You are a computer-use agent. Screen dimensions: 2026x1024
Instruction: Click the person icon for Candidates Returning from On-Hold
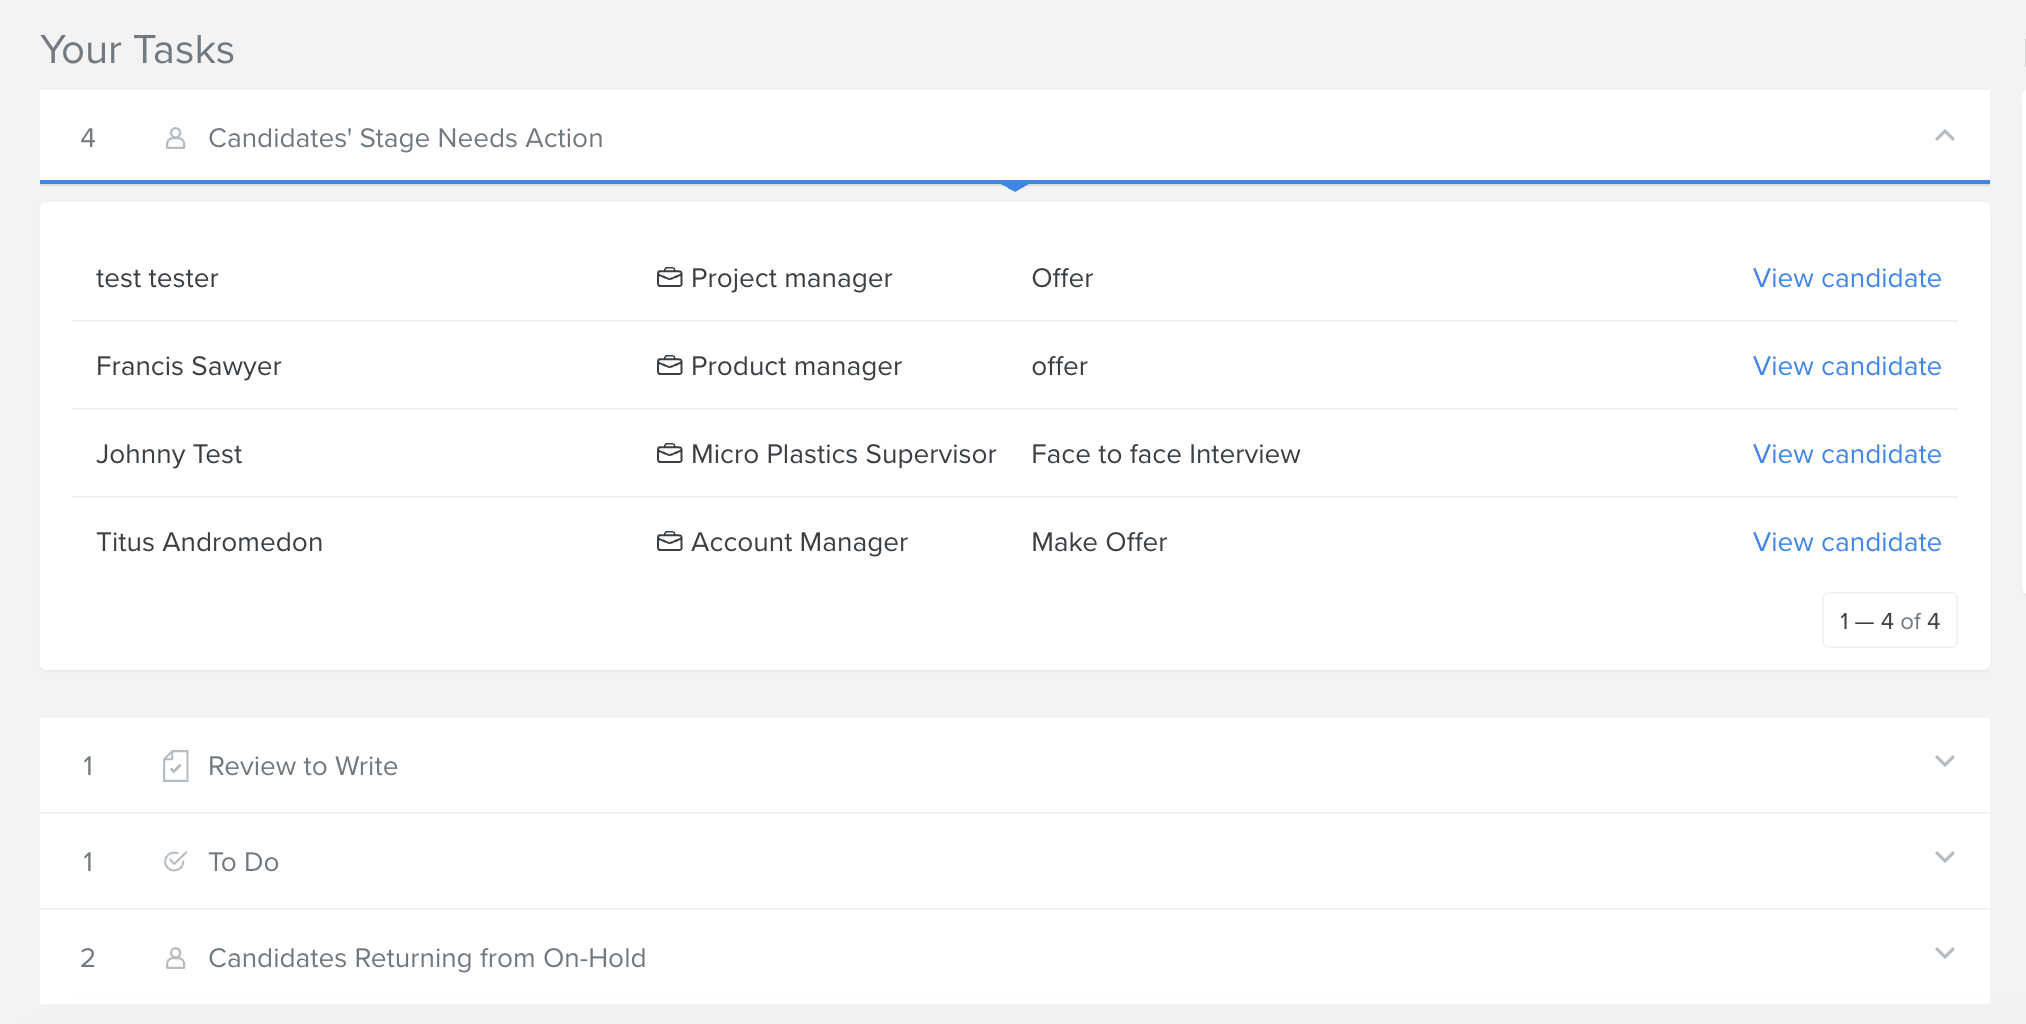click(x=175, y=958)
